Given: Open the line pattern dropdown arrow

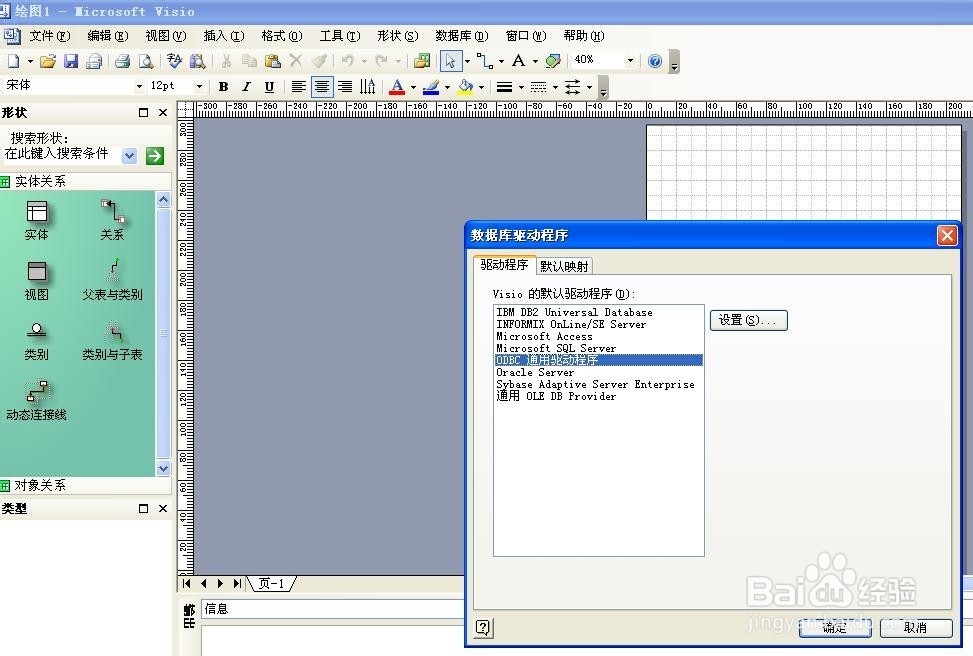Looking at the screenshot, I should (555, 87).
